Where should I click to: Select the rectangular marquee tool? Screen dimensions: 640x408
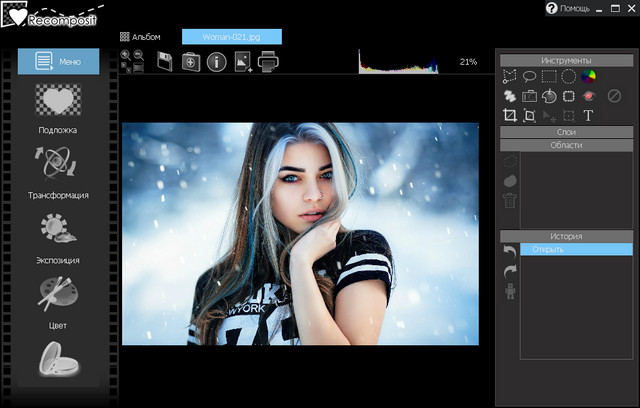point(548,76)
